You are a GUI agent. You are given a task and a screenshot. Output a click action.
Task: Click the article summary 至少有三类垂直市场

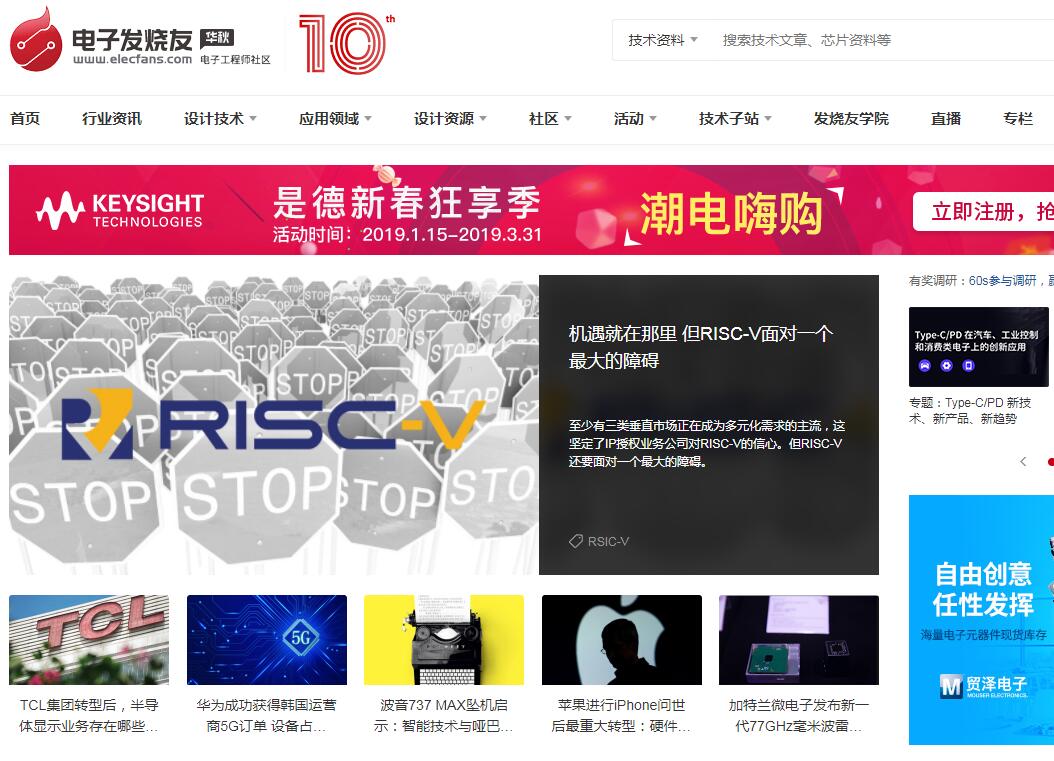pyautogui.click(x=707, y=444)
